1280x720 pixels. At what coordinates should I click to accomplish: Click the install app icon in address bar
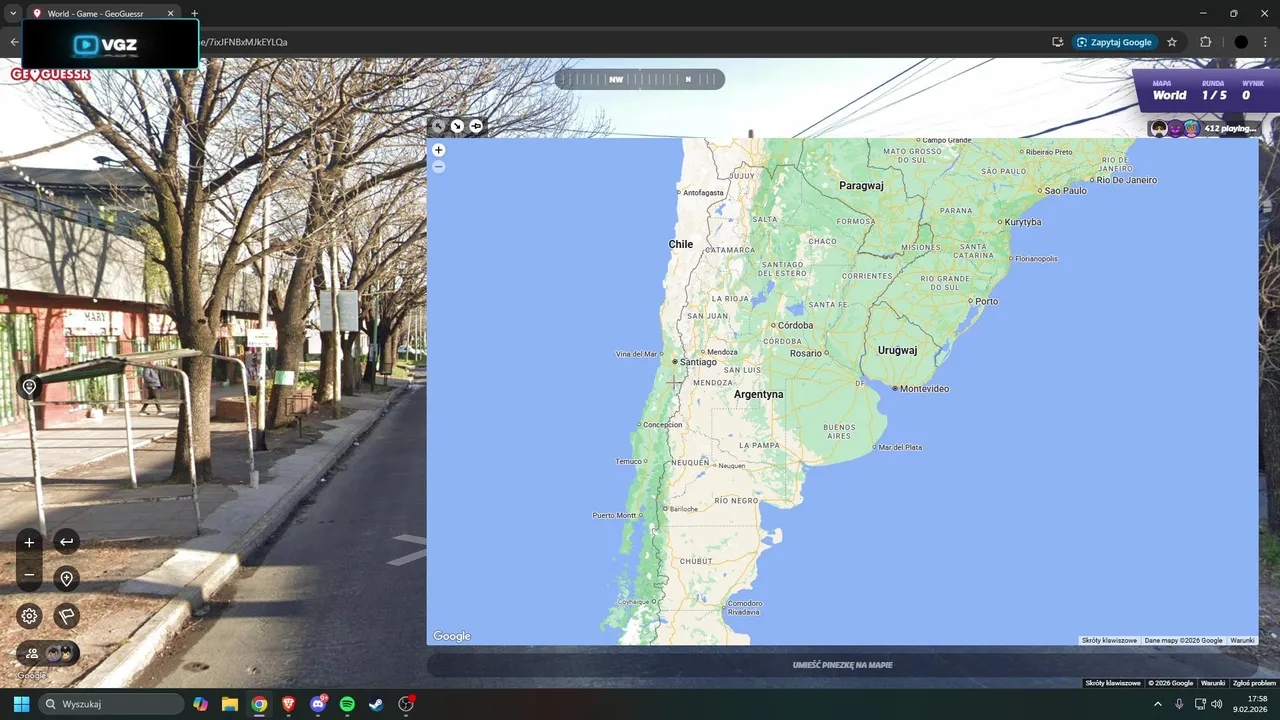(x=1057, y=42)
